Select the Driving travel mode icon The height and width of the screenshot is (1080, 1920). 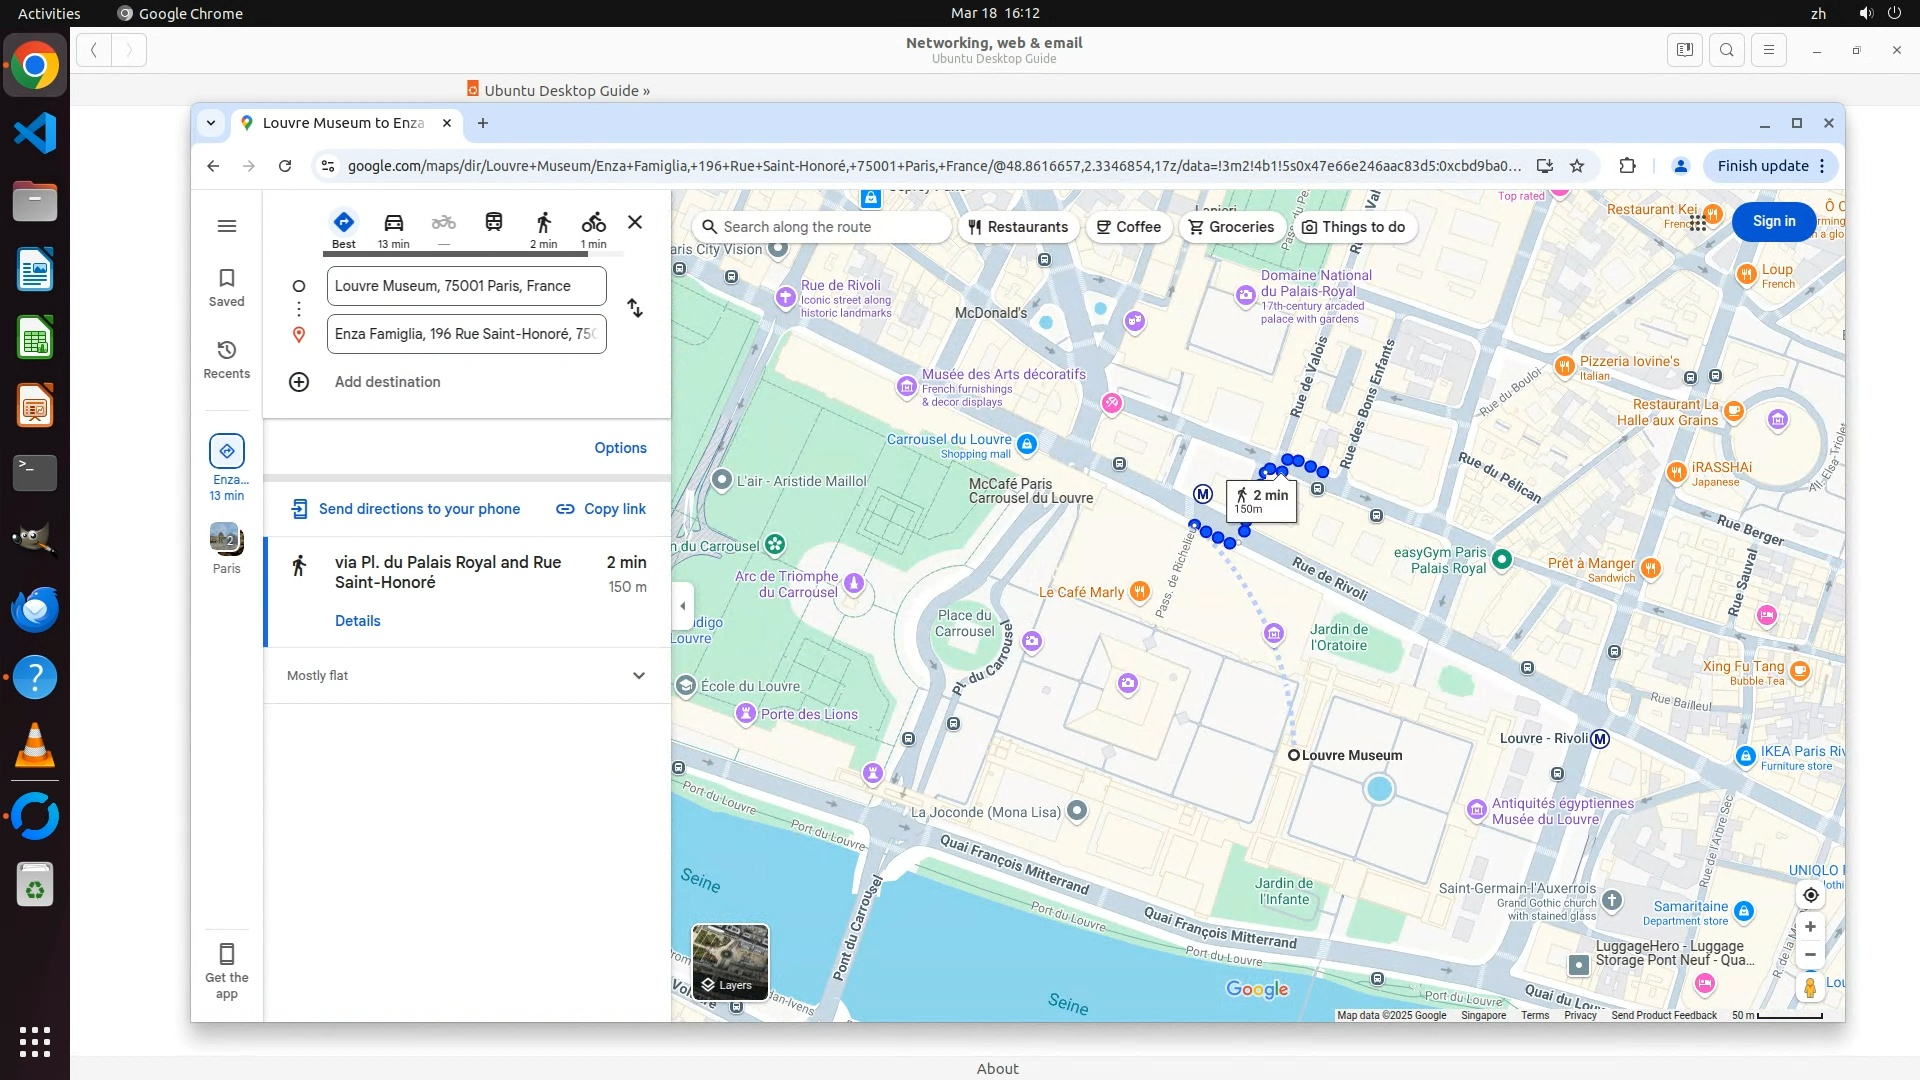(393, 223)
